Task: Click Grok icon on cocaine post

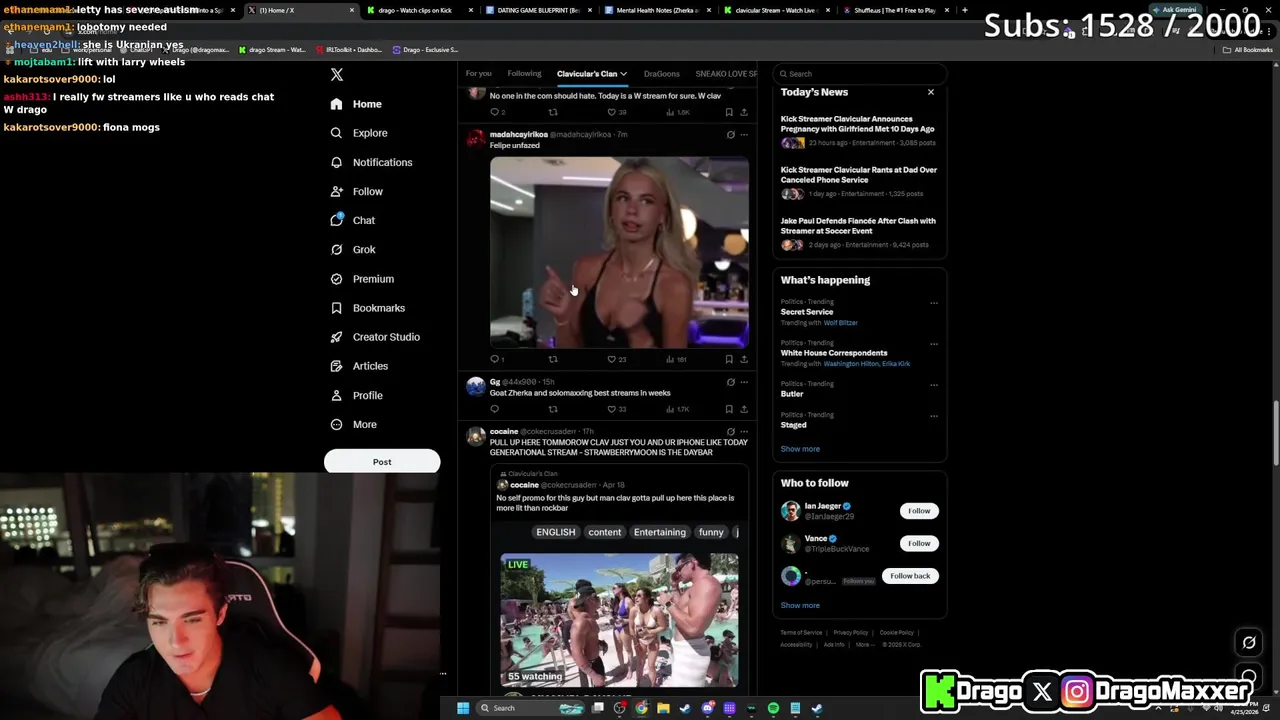Action: click(730, 432)
